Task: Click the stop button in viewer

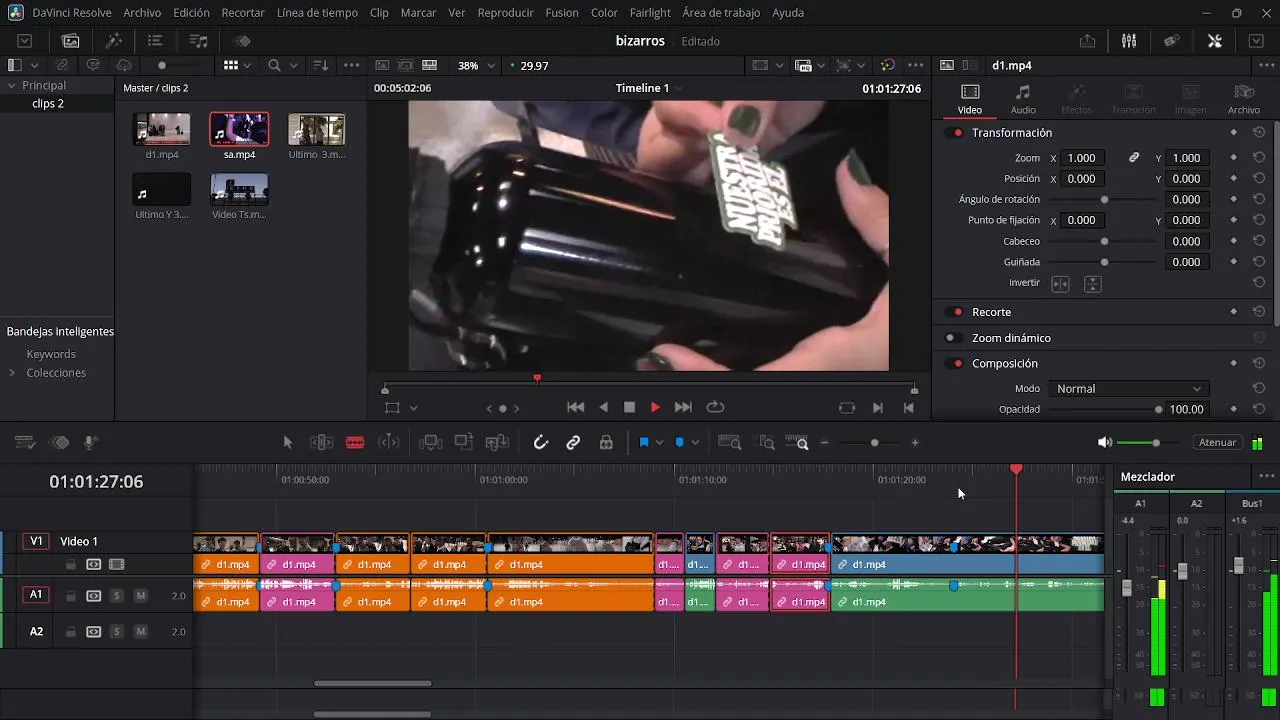Action: (630, 407)
